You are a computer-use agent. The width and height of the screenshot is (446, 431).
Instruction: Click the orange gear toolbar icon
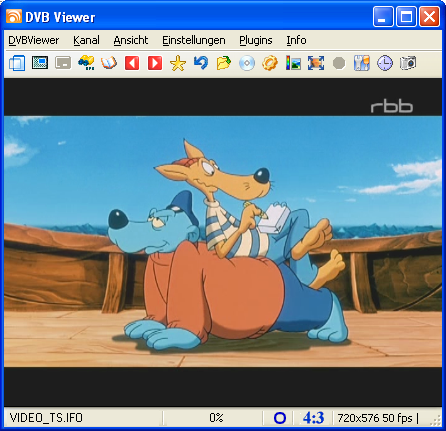pyautogui.click(x=270, y=63)
